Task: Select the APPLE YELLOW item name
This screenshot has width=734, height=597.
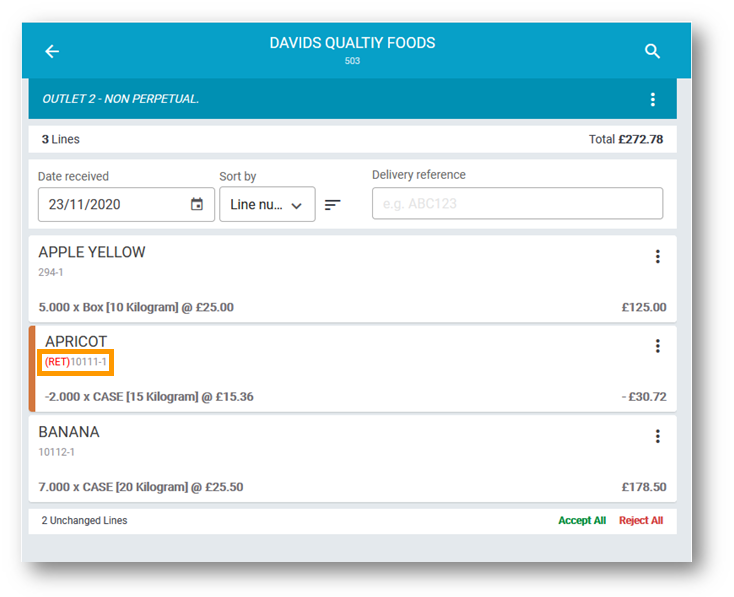Action: point(92,252)
